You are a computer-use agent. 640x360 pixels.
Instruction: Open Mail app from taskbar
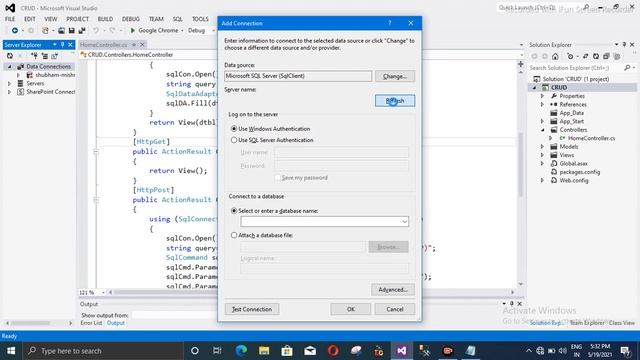coord(310,351)
